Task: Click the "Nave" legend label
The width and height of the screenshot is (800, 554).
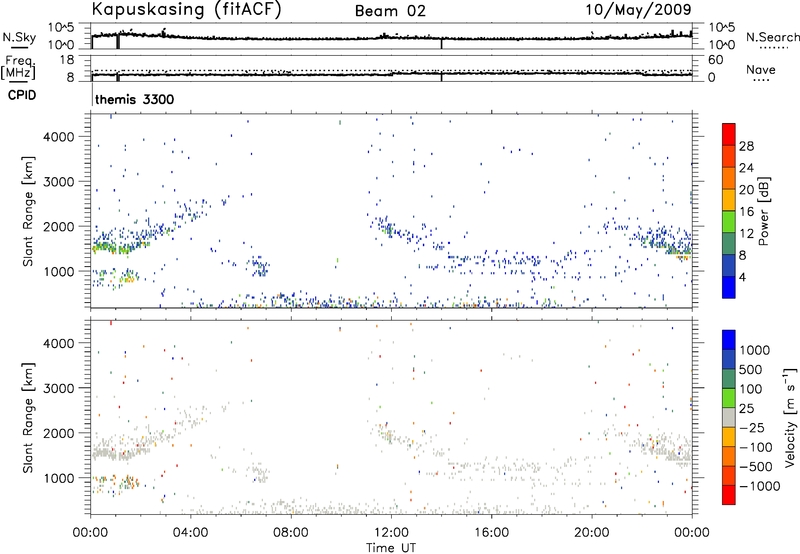Action: [x=761, y=69]
